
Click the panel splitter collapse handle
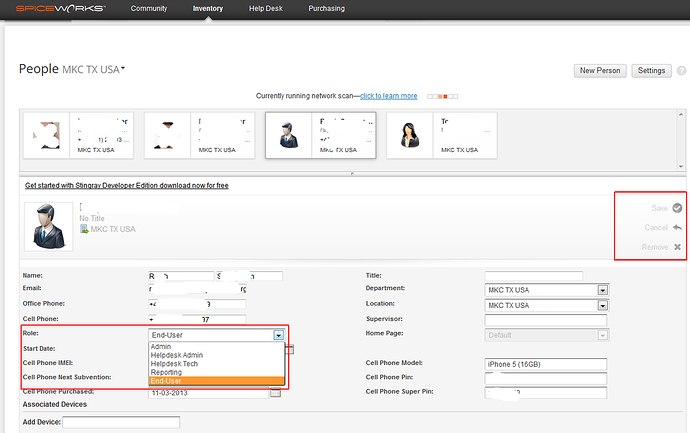click(352, 174)
